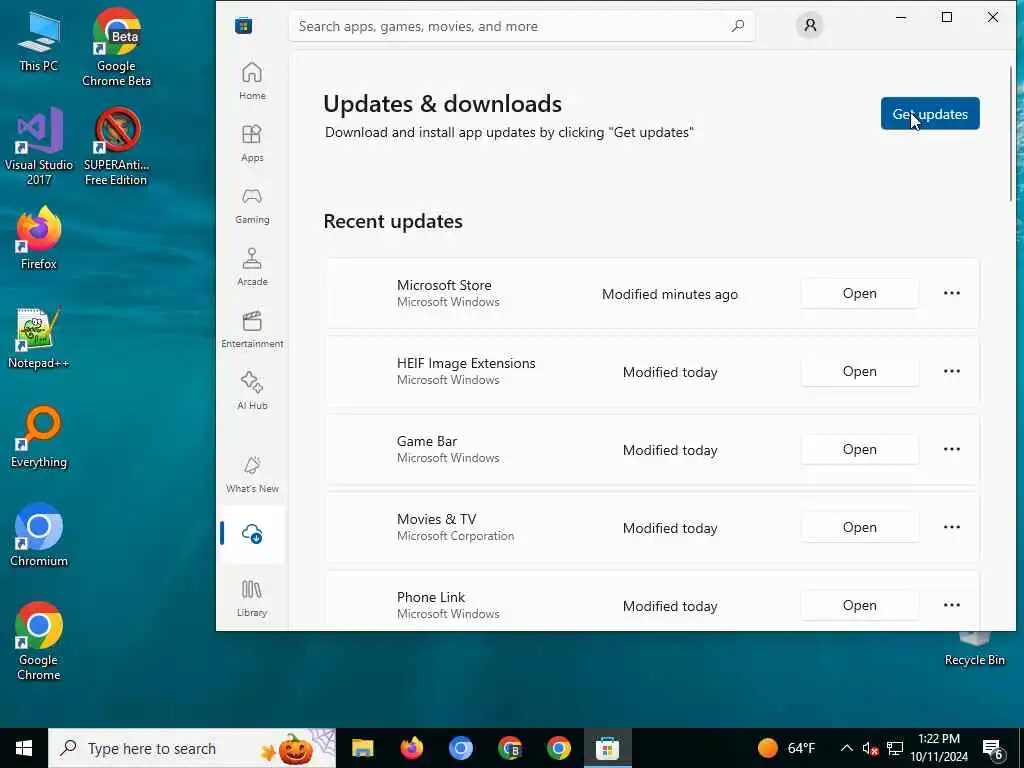Open the user profile account icon
The height and width of the screenshot is (768, 1024).
pos(810,25)
